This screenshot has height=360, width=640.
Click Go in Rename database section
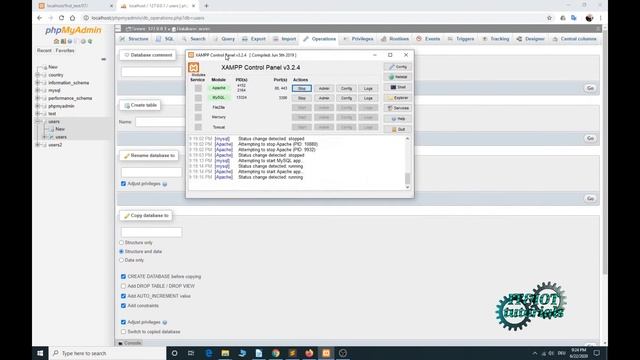point(590,198)
